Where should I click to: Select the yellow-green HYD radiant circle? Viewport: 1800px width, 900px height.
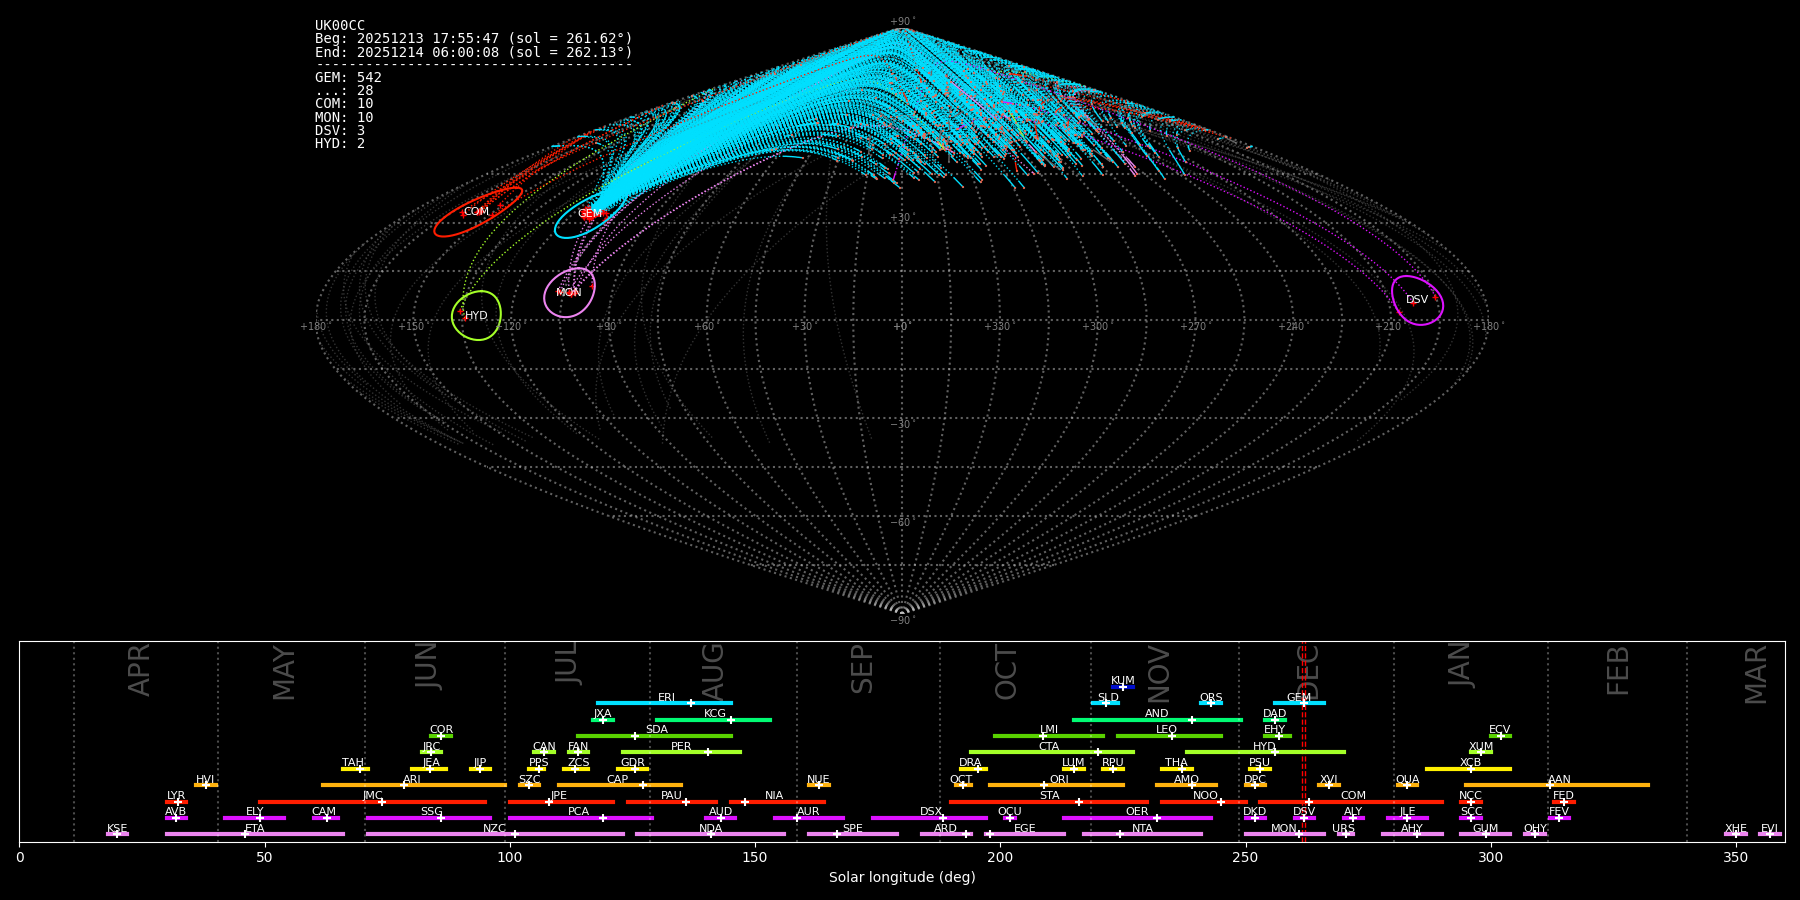point(476,316)
